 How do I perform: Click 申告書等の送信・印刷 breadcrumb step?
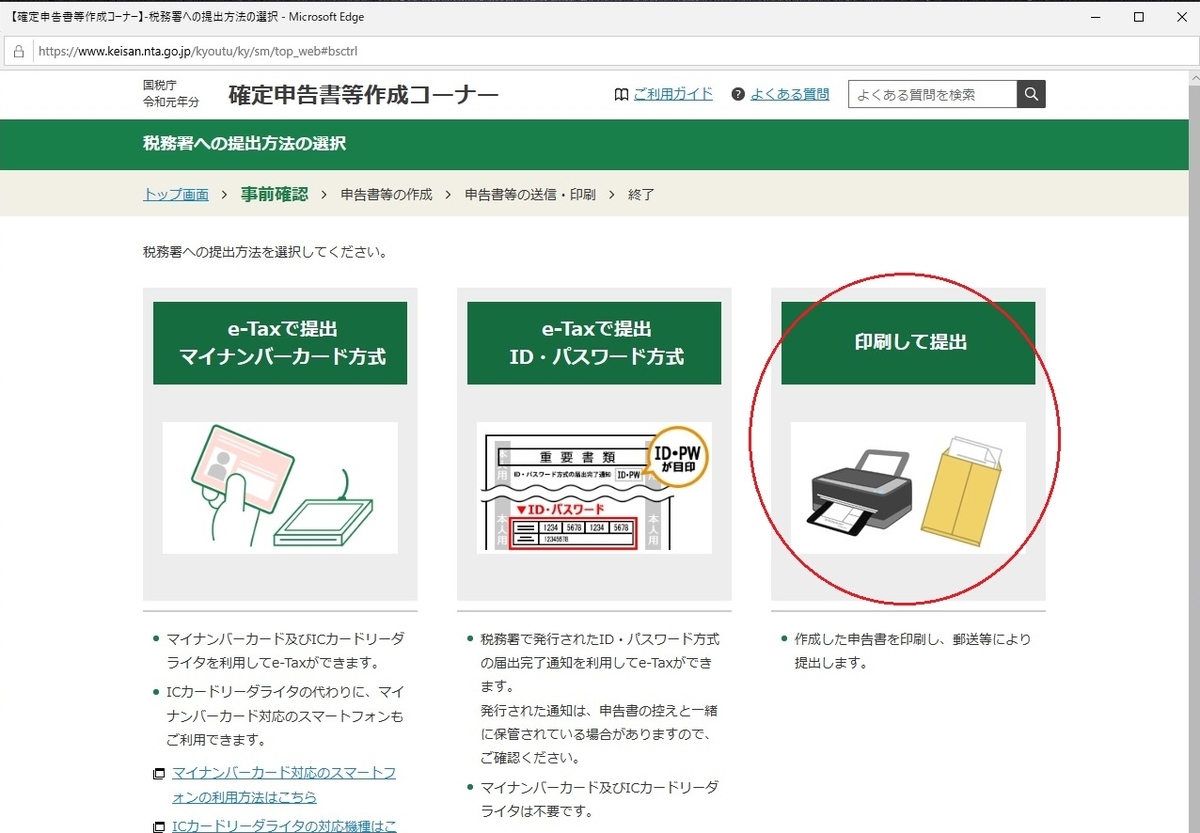point(530,194)
